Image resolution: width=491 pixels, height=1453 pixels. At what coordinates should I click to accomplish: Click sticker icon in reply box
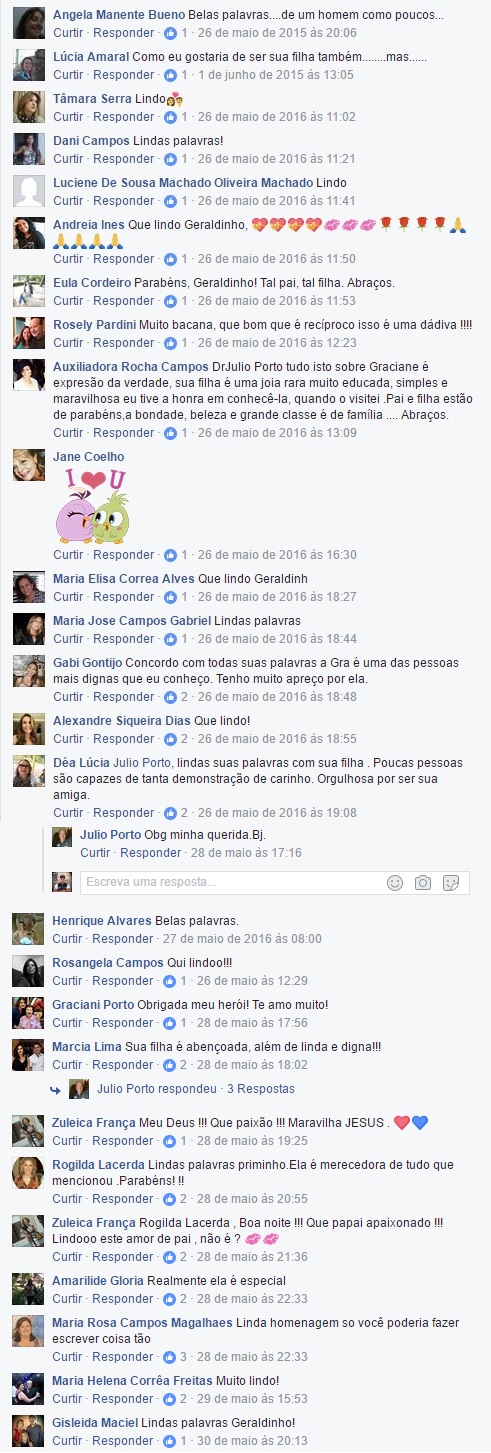pos(451,883)
